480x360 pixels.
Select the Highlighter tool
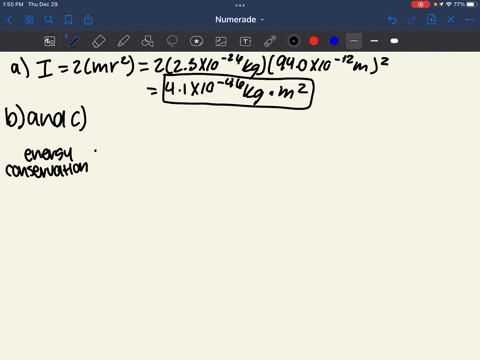[x=123, y=41]
